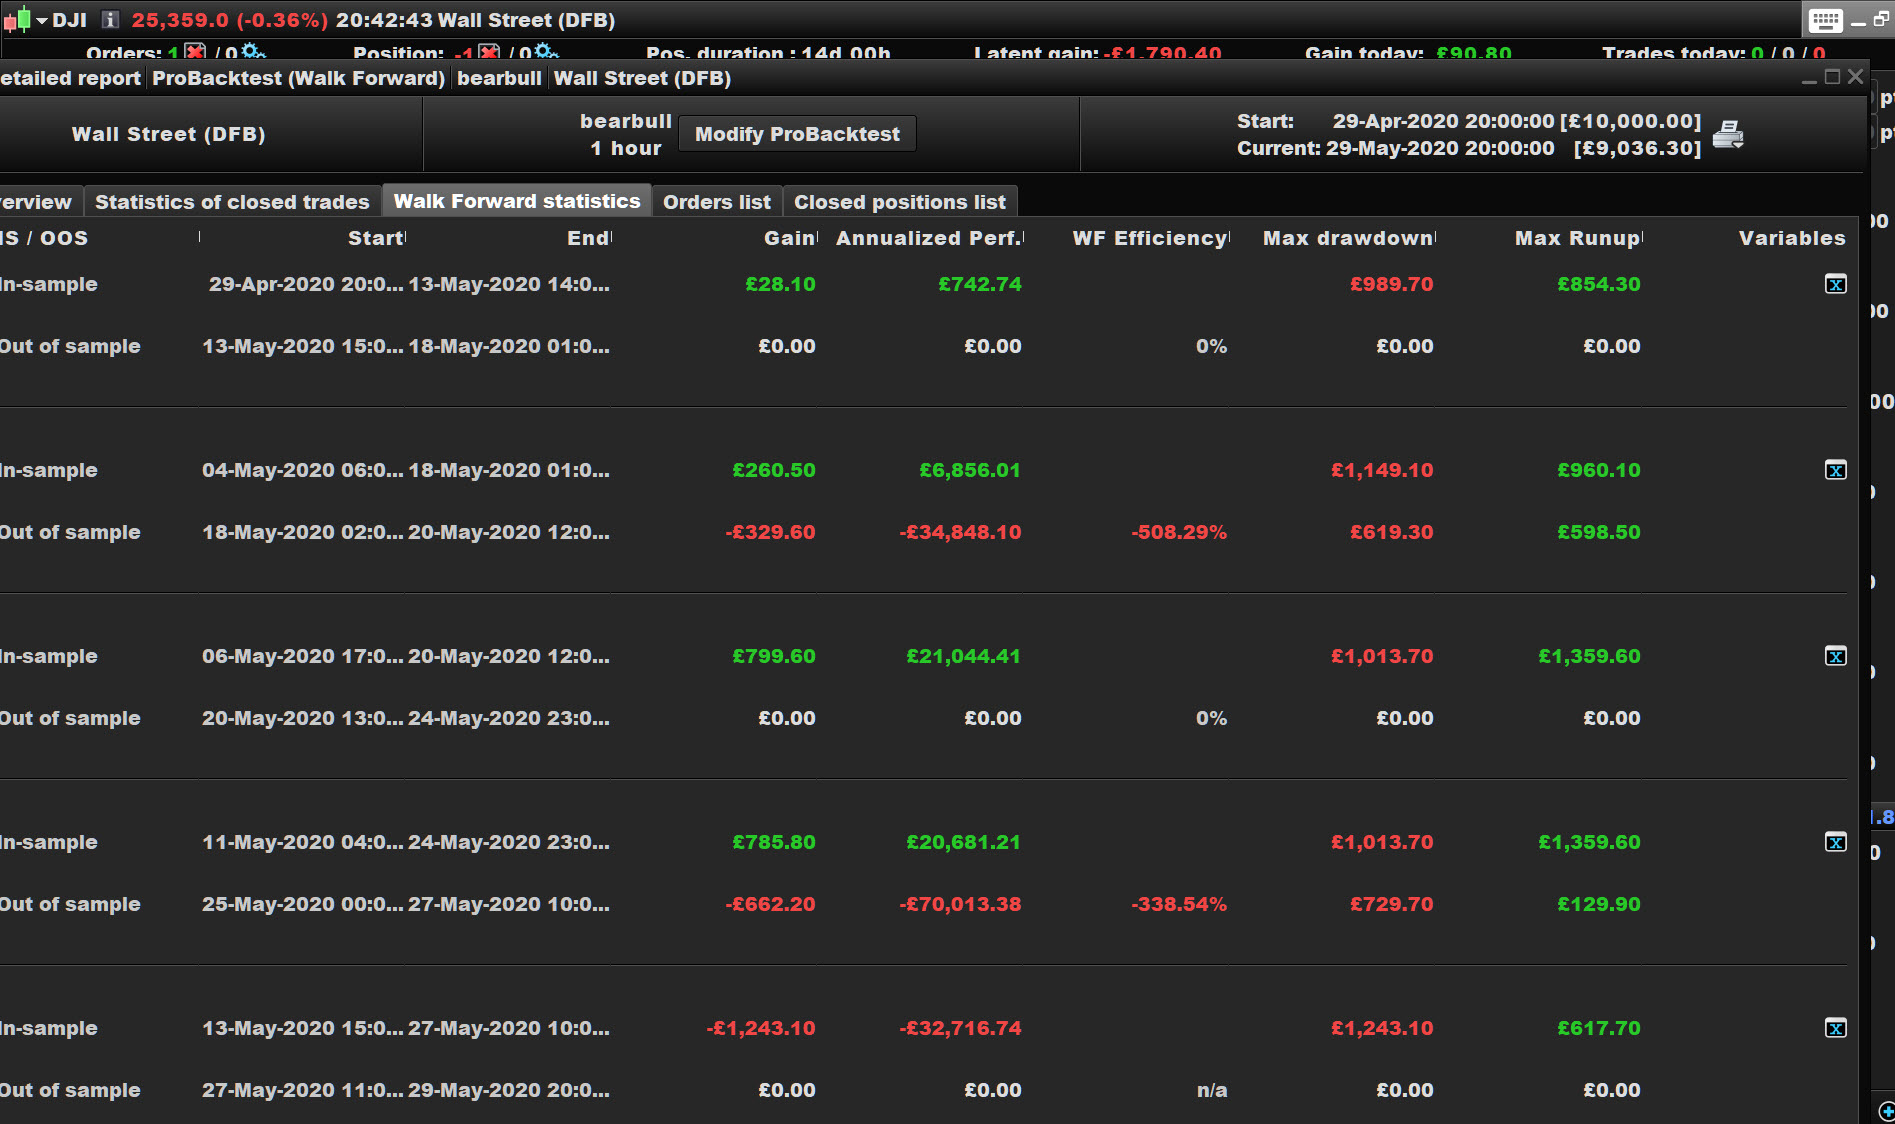
Task: Switch to the Statistics of closed trades tab
Action: point(232,202)
